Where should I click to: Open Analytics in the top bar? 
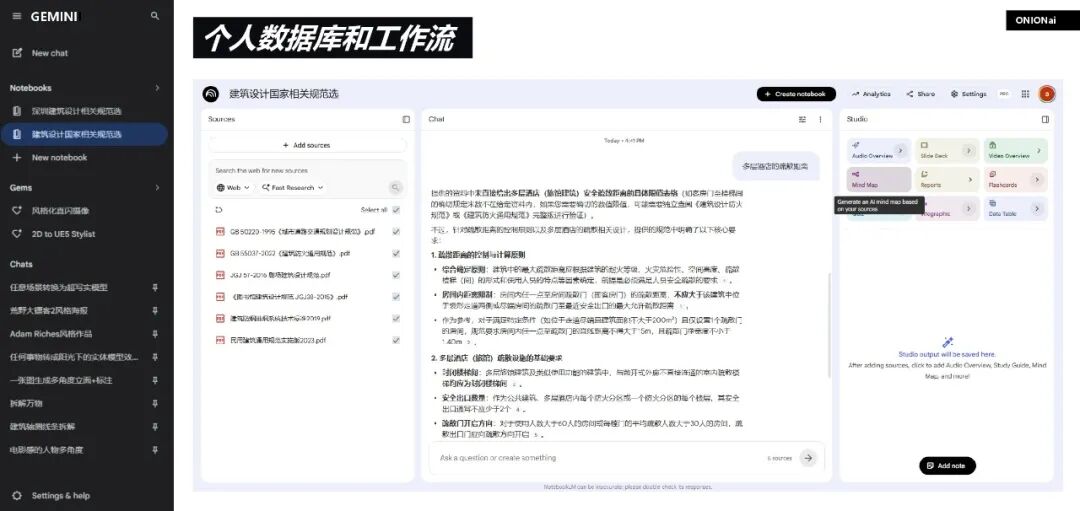pos(871,94)
